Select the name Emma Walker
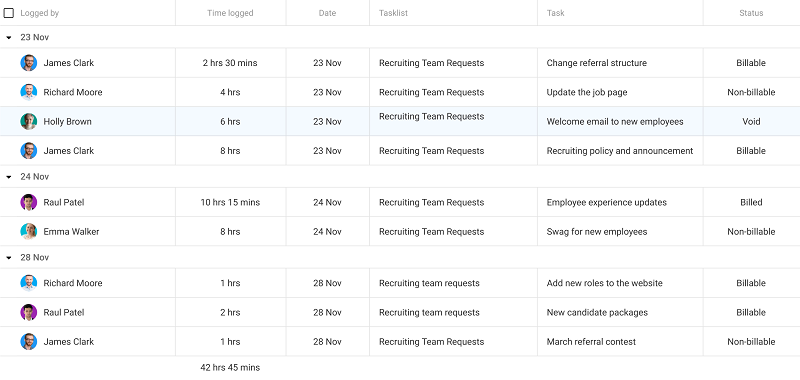Viewport: 800px width, 380px height. [x=71, y=232]
